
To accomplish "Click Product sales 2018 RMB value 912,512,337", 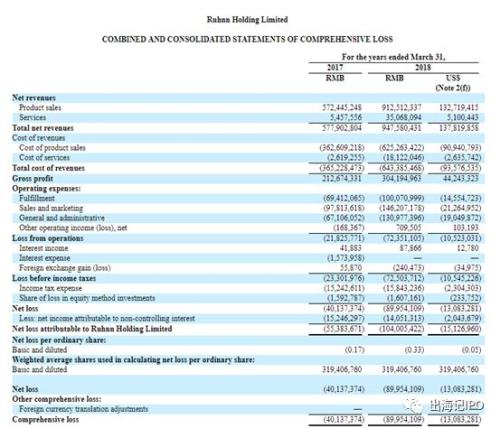I will [x=401, y=108].
